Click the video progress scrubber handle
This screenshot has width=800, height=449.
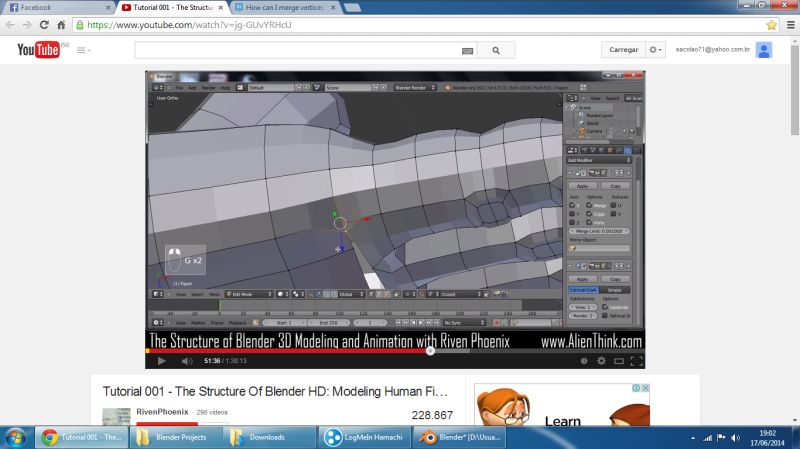[x=430, y=351]
